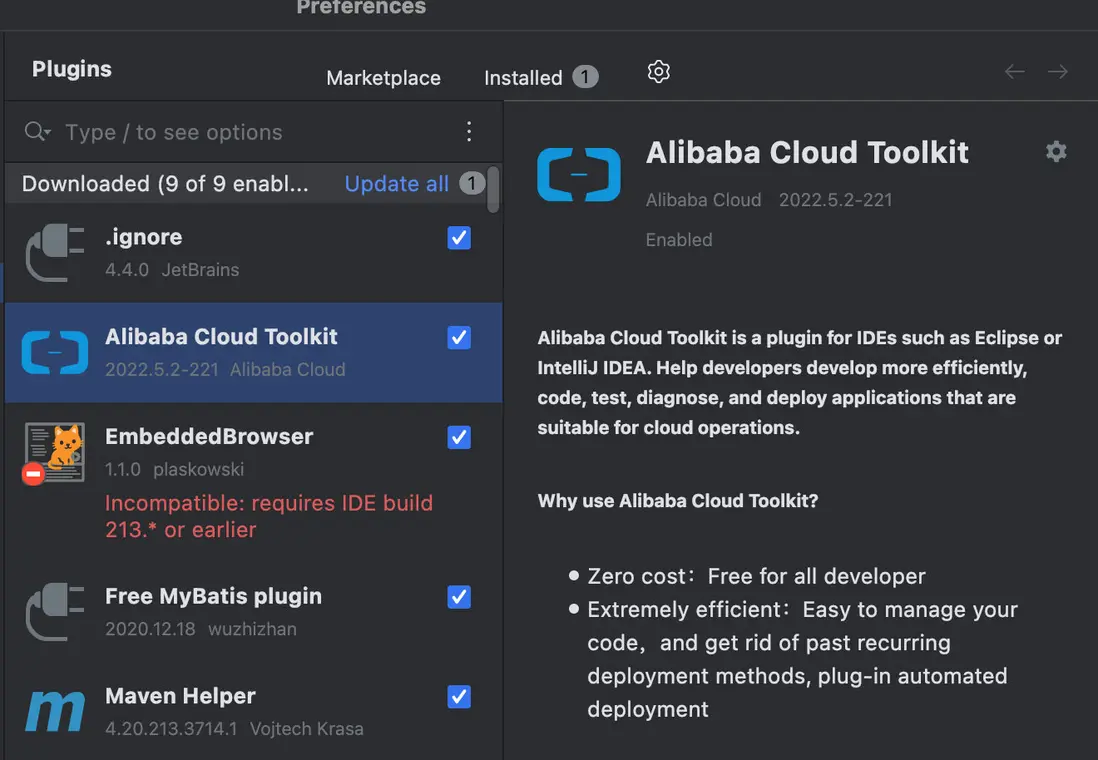
Task: Click the EmbeddedBrowser cat plugin icon
Action: [x=55, y=453]
